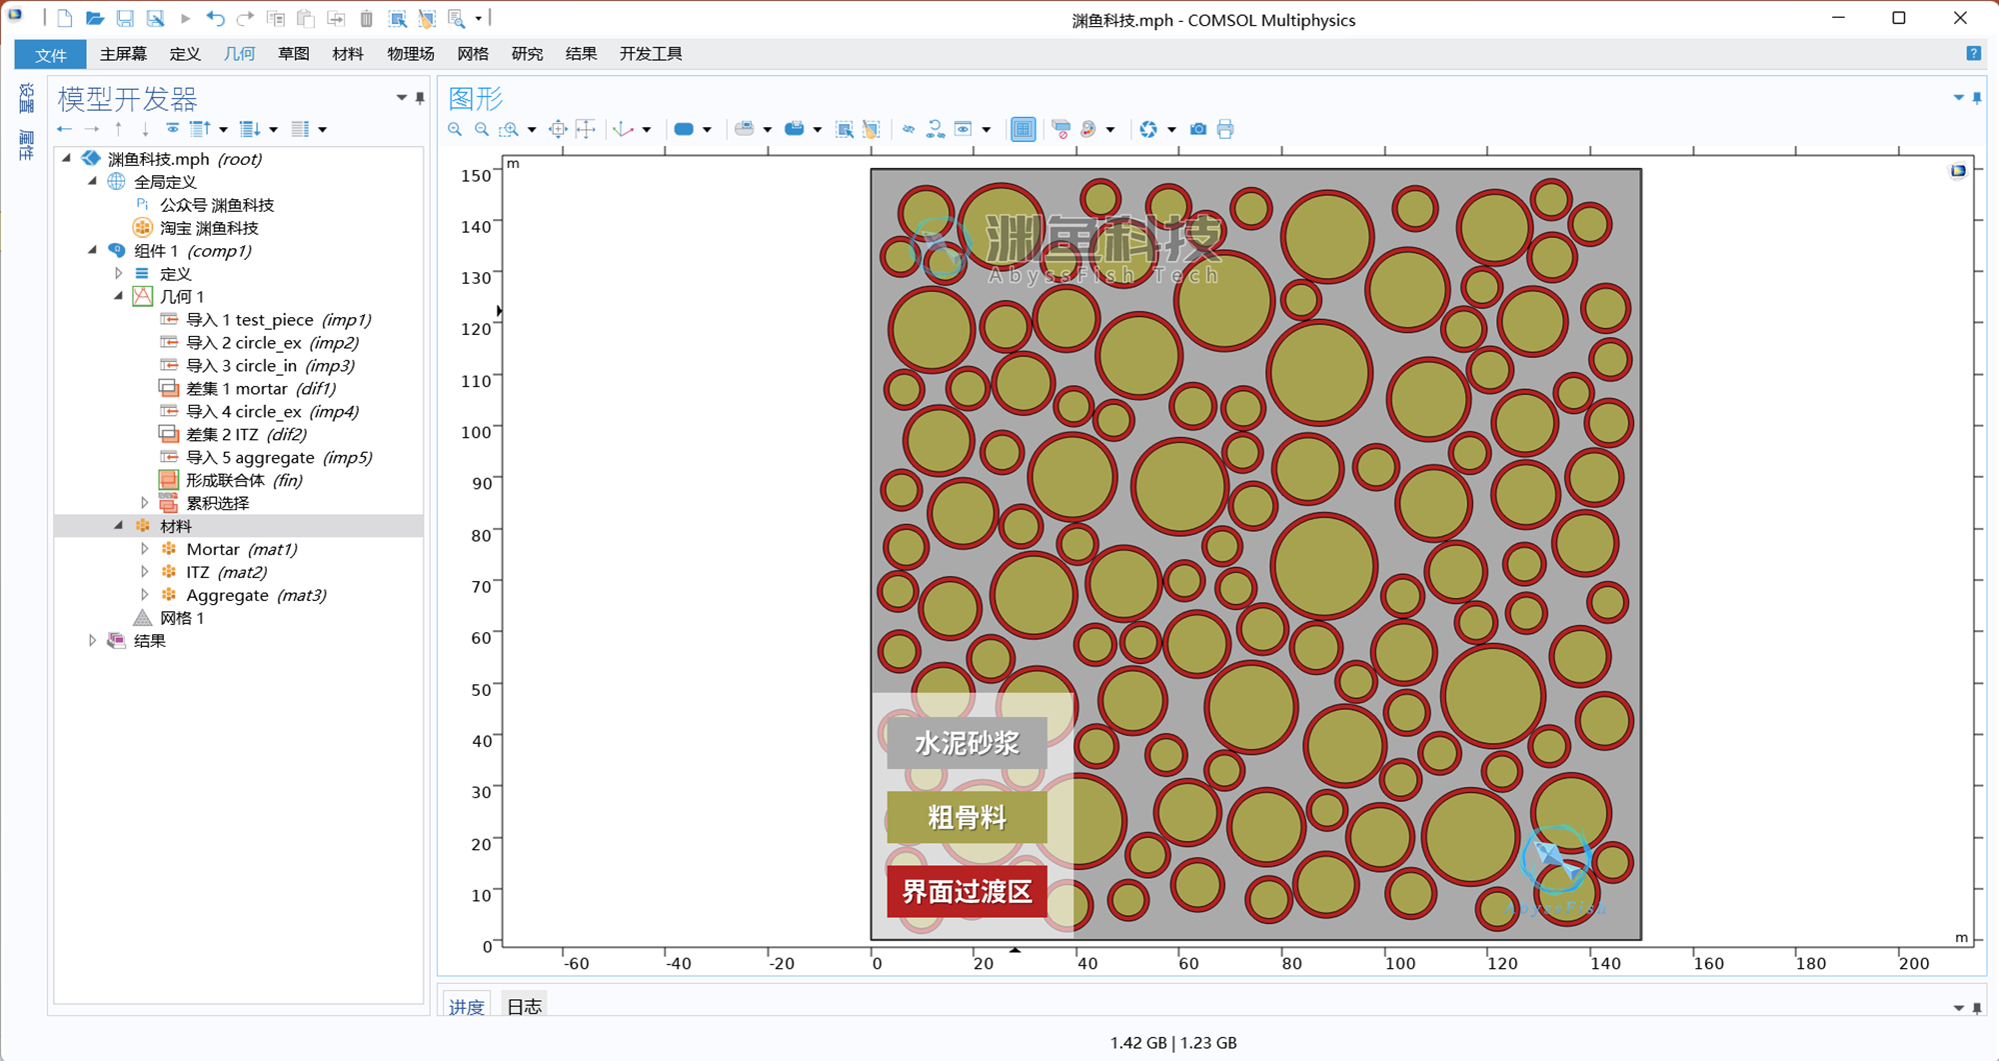Click the New file icon
The width and height of the screenshot is (1999, 1061).
pos(65,18)
